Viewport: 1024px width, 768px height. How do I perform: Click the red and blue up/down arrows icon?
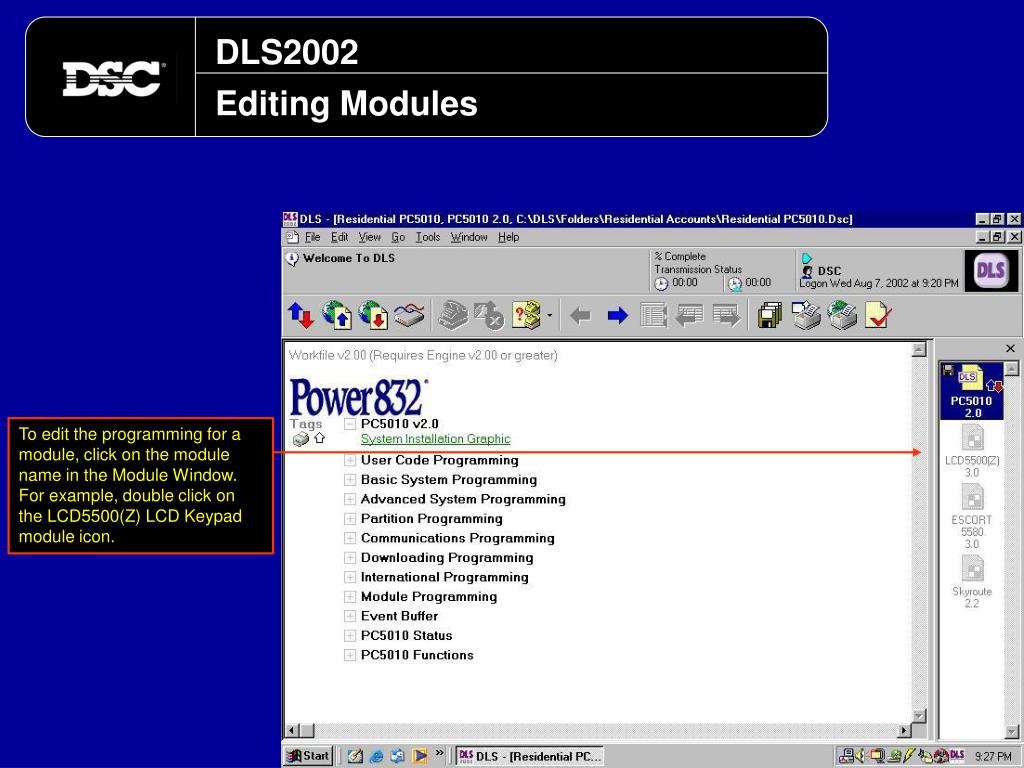(x=301, y=315)
